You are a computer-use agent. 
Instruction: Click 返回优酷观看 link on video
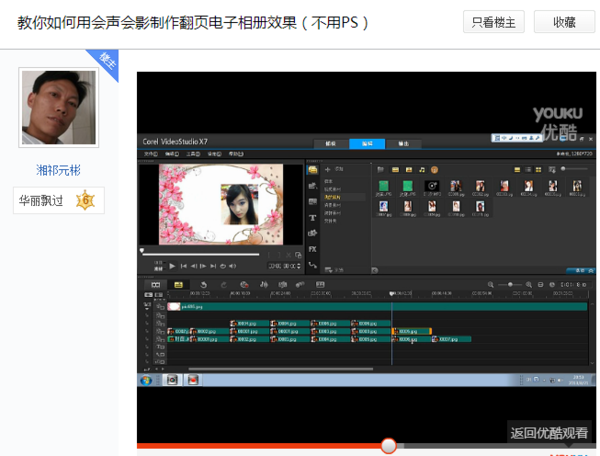[549, 433]
